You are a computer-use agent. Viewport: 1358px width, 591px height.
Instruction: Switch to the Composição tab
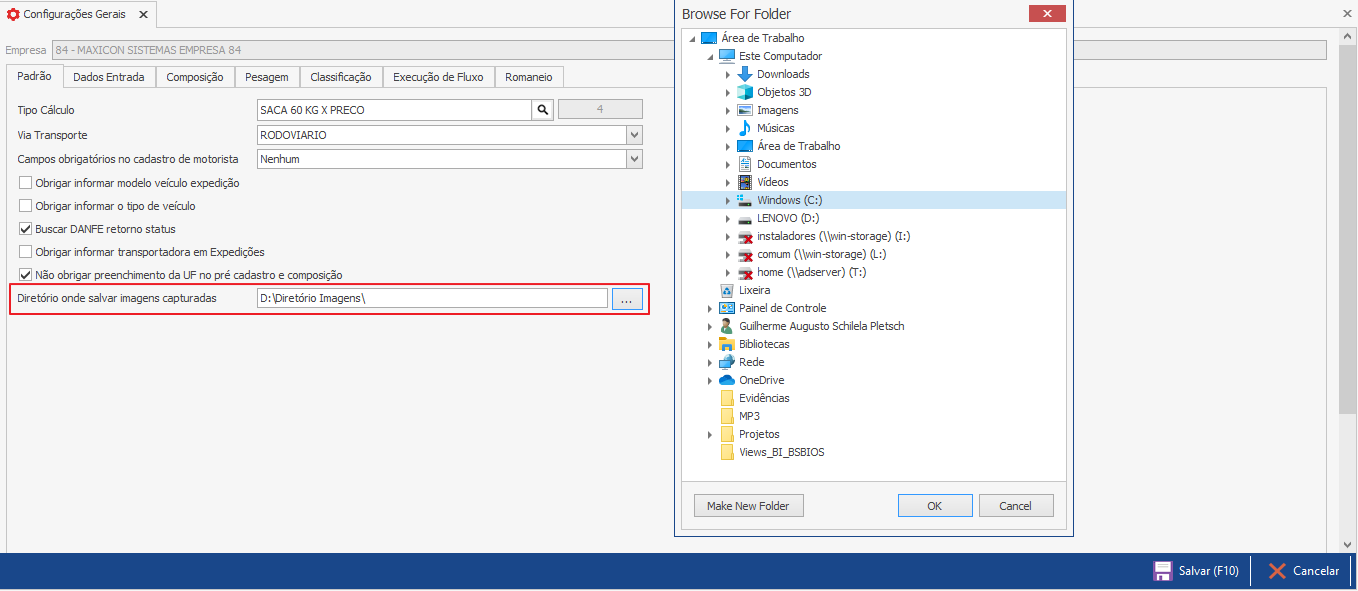(x=195, y=77)
